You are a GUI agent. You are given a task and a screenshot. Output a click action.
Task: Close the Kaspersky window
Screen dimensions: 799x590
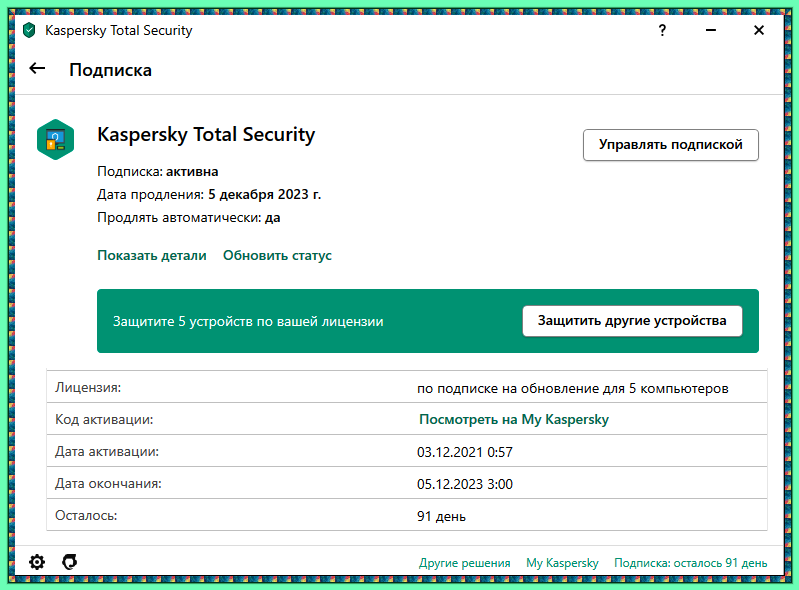pyautogui.click(x=759, y=31)
